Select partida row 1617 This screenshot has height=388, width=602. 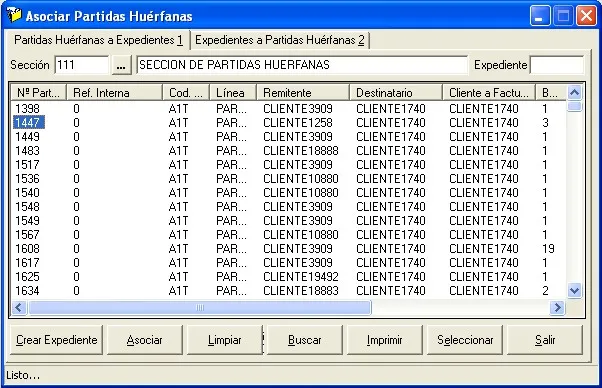pyautogui.click(x=288, y=263)
